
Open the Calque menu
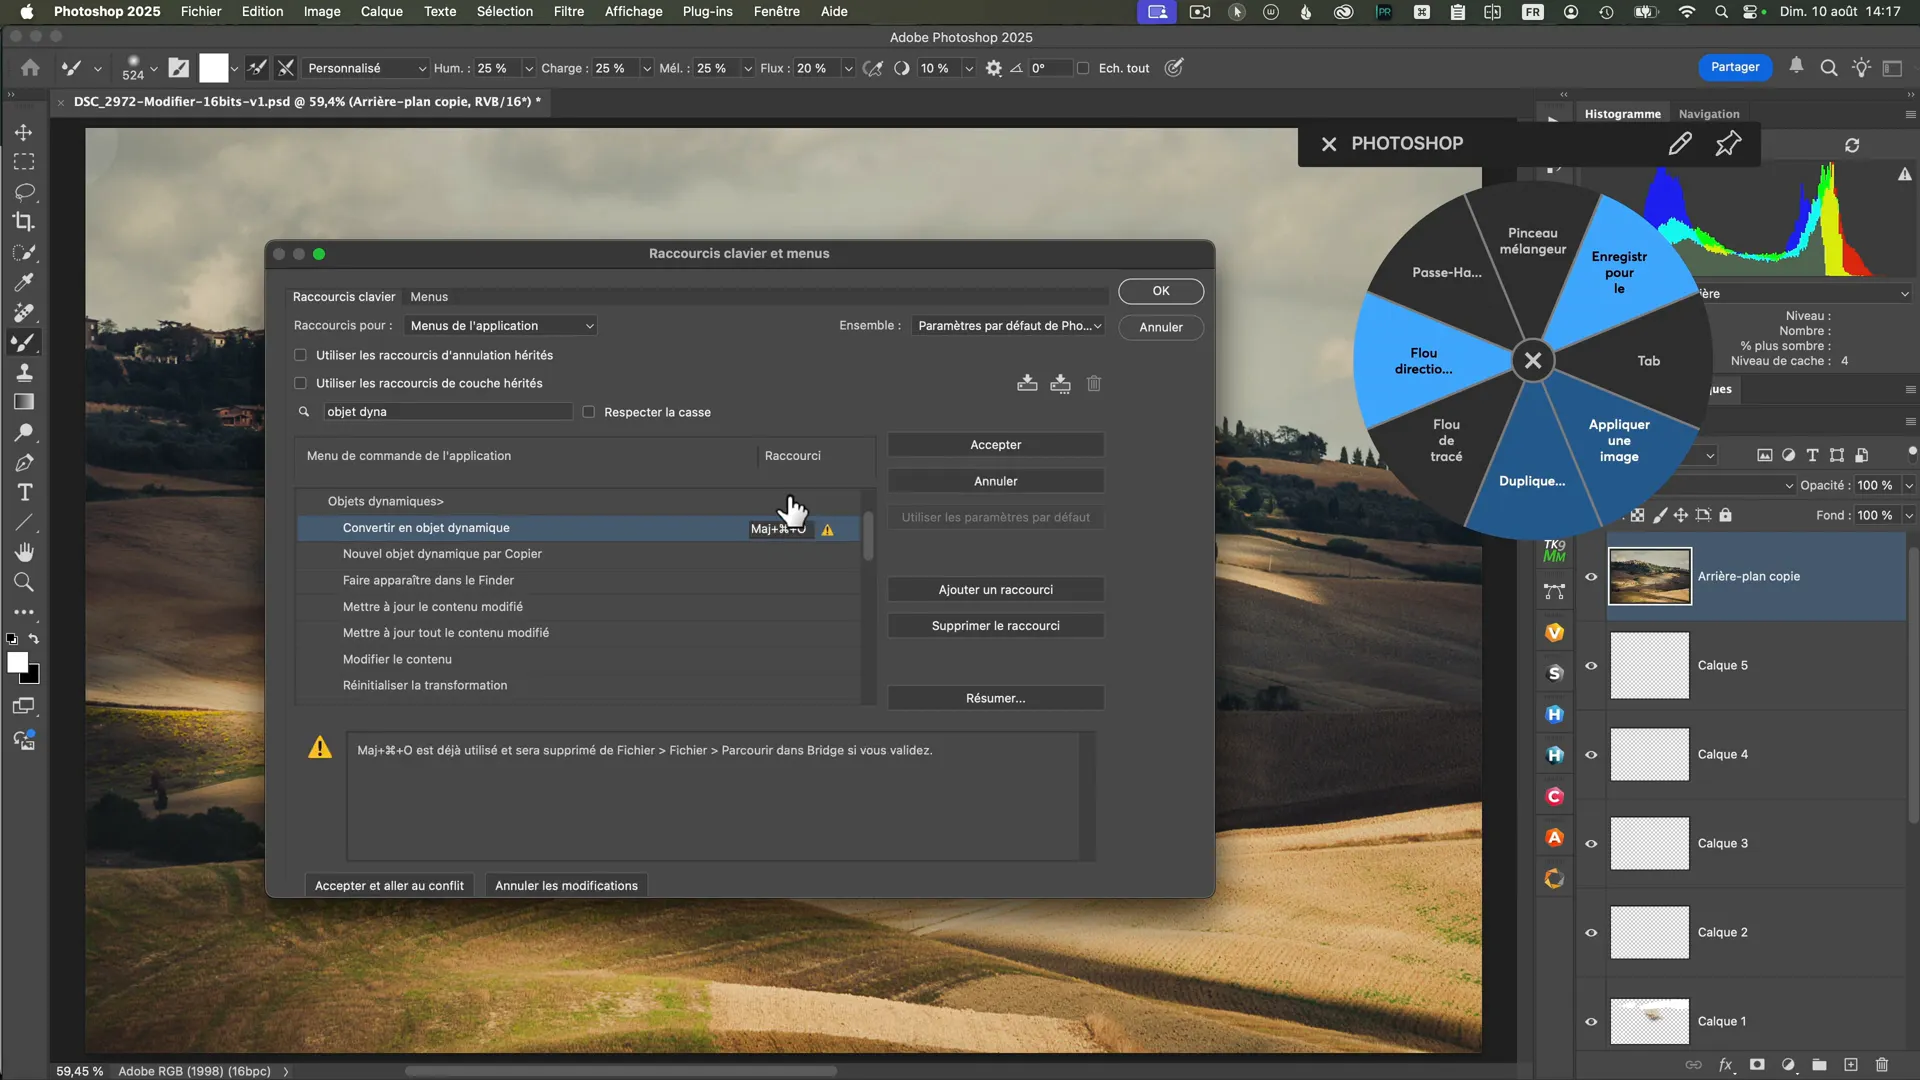tap(381, 11)
